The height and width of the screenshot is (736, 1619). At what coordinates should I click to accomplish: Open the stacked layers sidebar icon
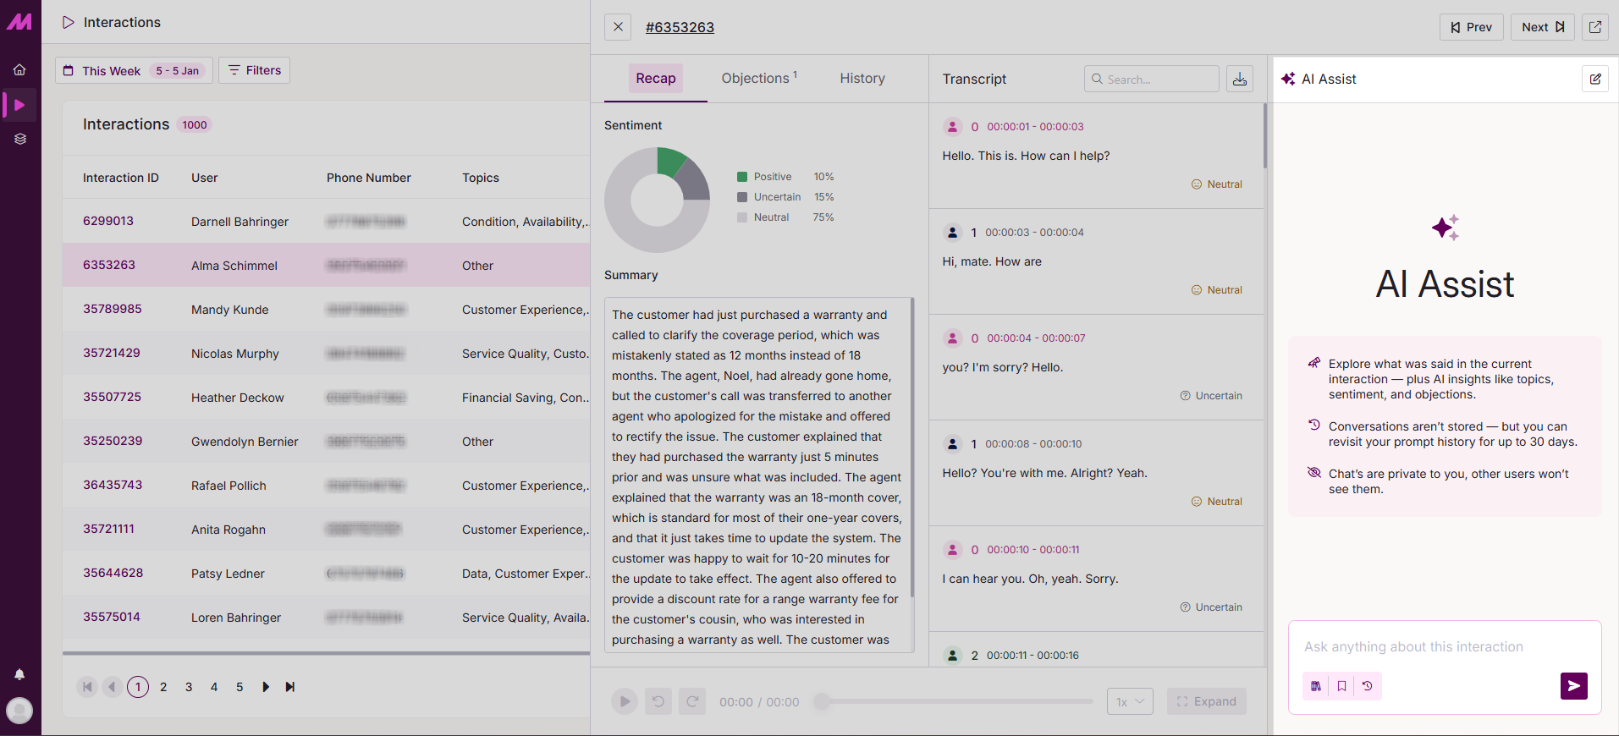click(19, 139)
